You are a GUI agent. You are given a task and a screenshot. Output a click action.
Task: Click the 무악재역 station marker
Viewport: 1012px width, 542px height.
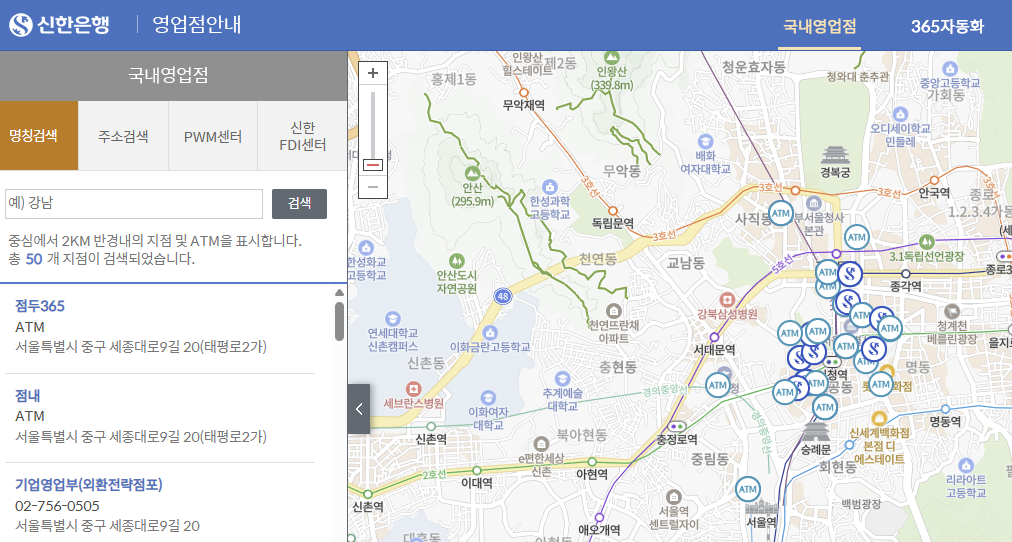click(523, 92)
